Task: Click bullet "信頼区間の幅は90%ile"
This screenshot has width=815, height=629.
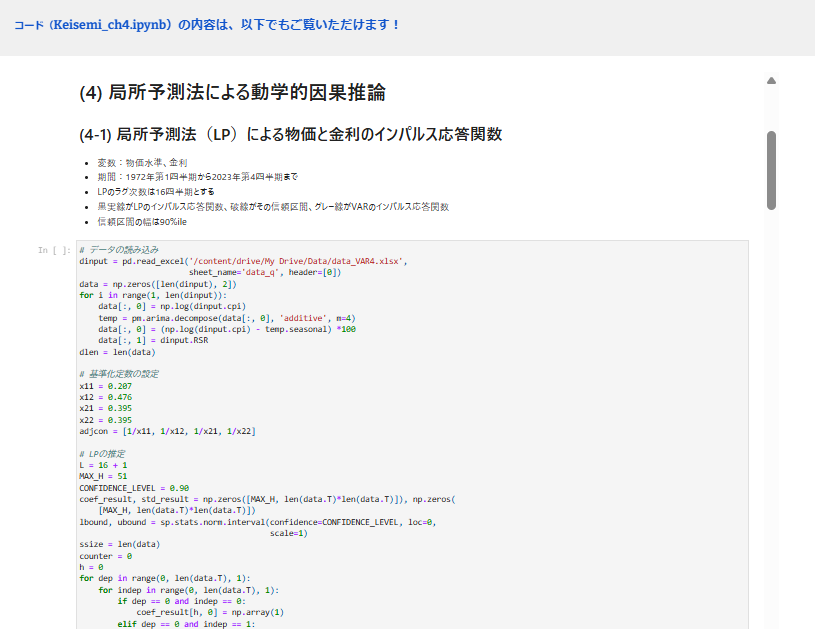Action: tap(142, 222)
